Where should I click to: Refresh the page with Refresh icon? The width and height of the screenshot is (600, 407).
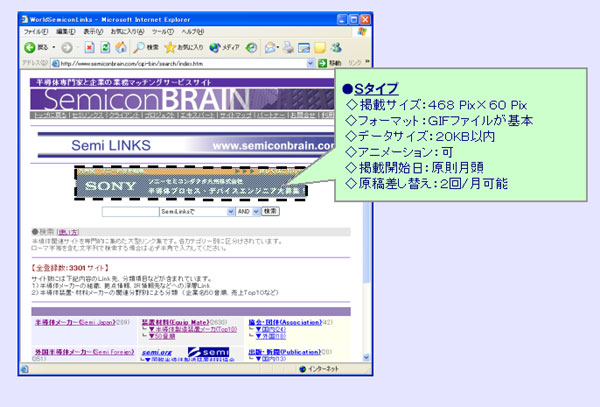coord(105,47)
